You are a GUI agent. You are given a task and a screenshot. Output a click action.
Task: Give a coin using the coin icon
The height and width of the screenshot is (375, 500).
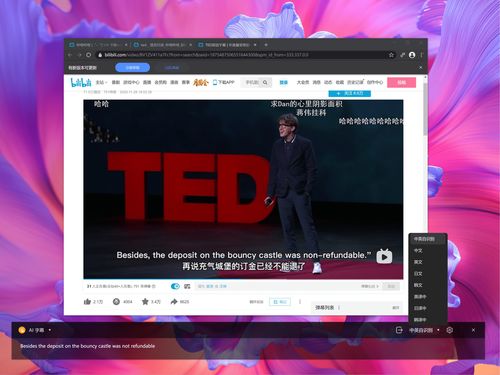click(116, 302)
